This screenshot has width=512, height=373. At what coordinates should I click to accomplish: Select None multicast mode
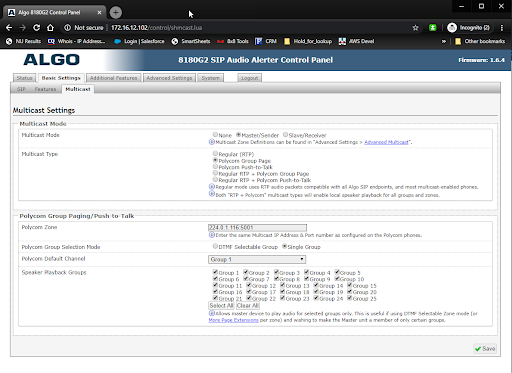point(215,135)
